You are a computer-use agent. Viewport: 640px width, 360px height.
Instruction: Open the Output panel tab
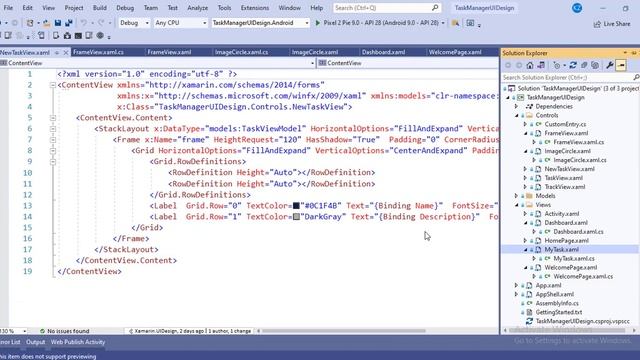pos(36,342)
